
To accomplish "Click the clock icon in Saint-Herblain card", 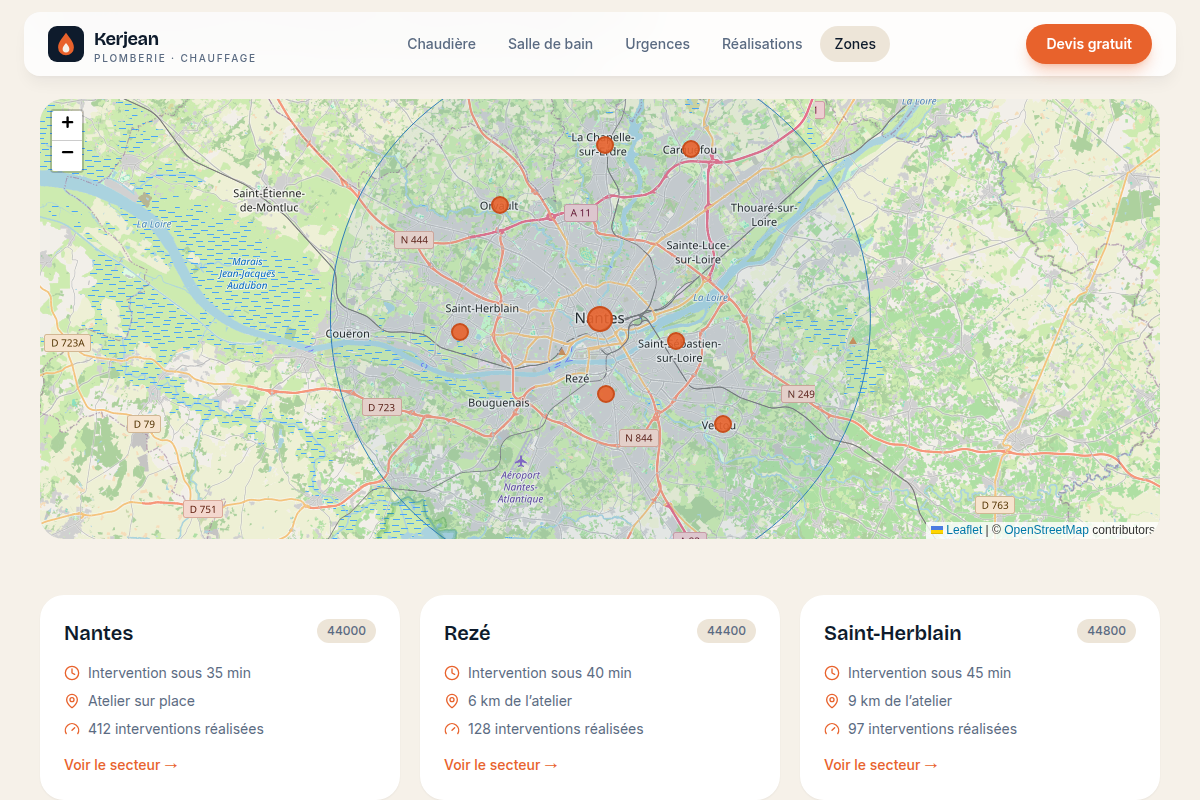I will tap(832, 673).
